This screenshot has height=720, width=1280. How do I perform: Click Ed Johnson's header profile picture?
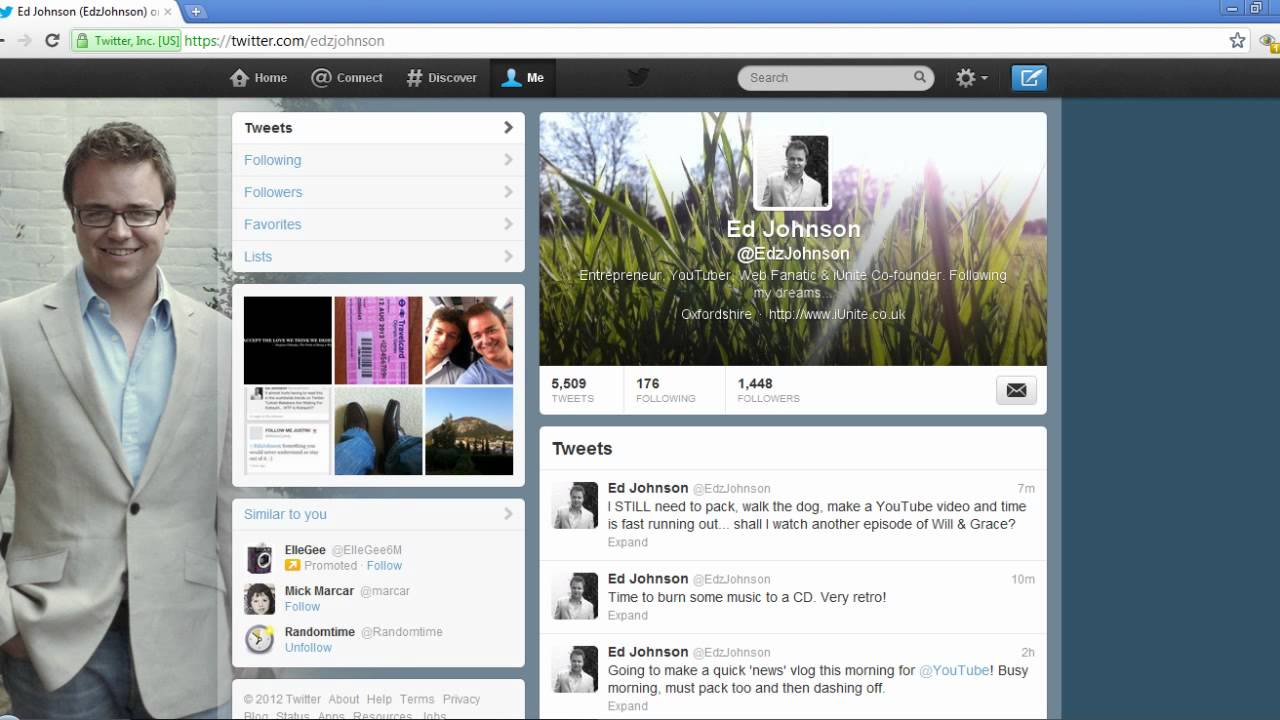pyautogui.click(x=792, y=171)
